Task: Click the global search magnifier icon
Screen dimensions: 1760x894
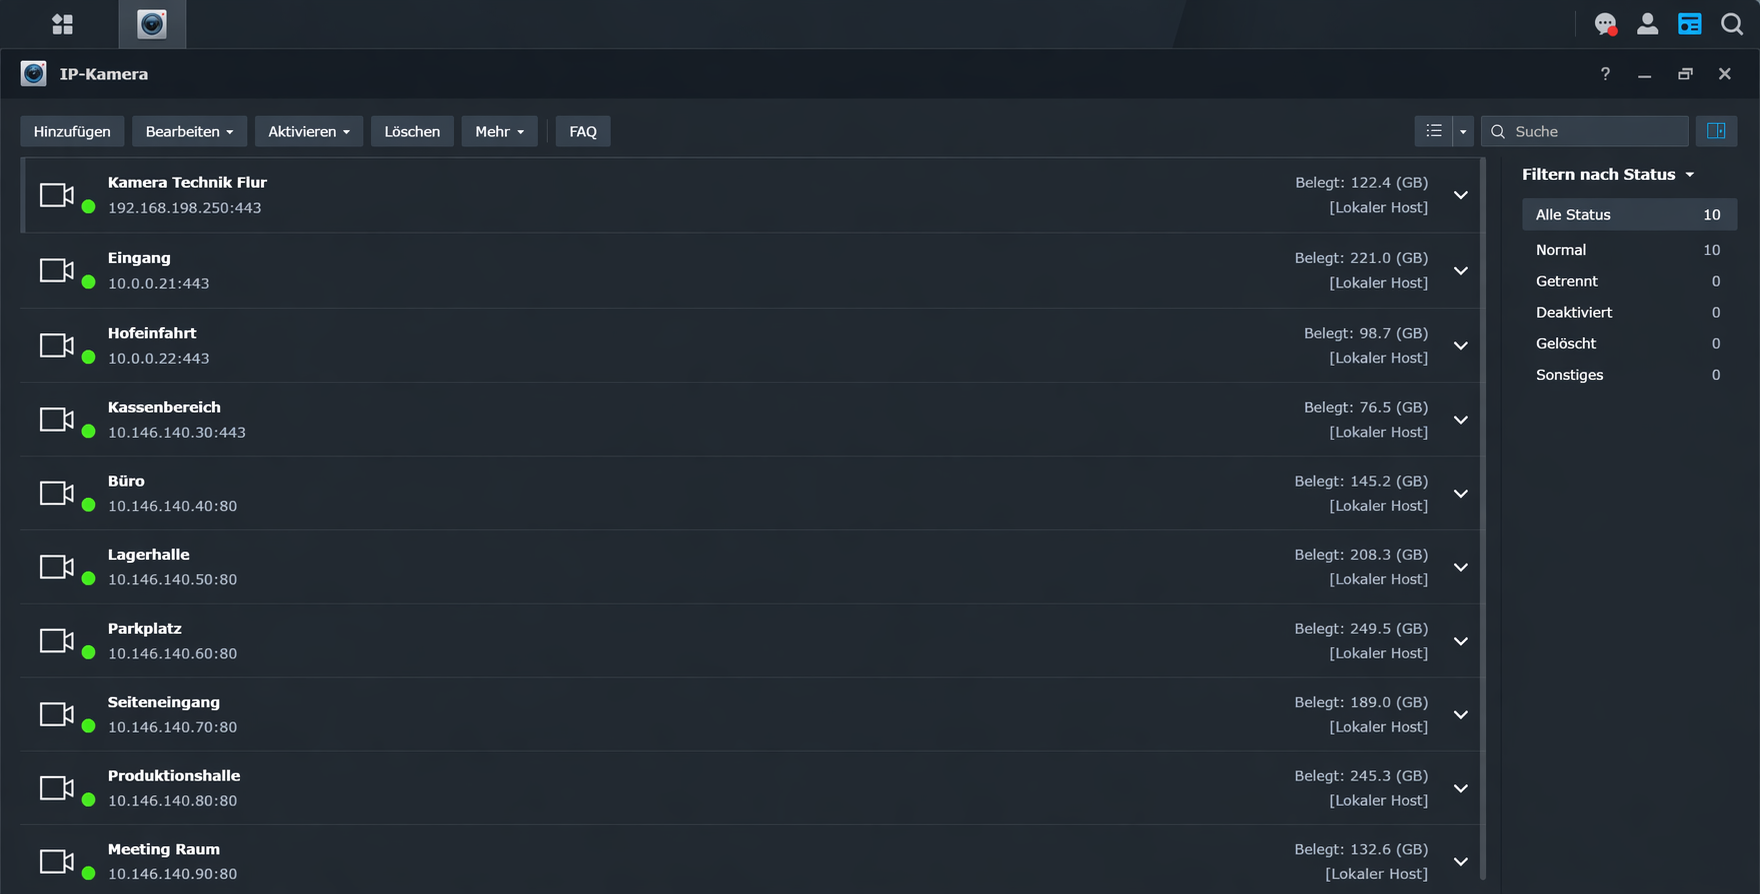Action: click(1731, 24)
